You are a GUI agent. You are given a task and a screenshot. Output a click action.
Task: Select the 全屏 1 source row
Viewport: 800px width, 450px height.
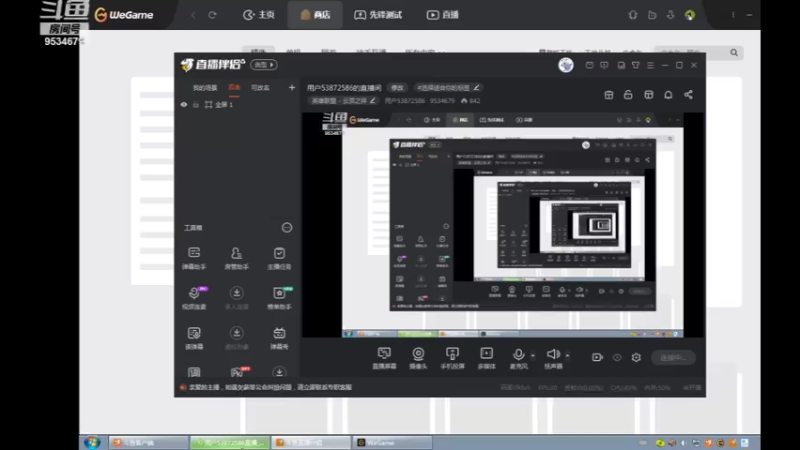pyautogui.click(x=237, y=105)
